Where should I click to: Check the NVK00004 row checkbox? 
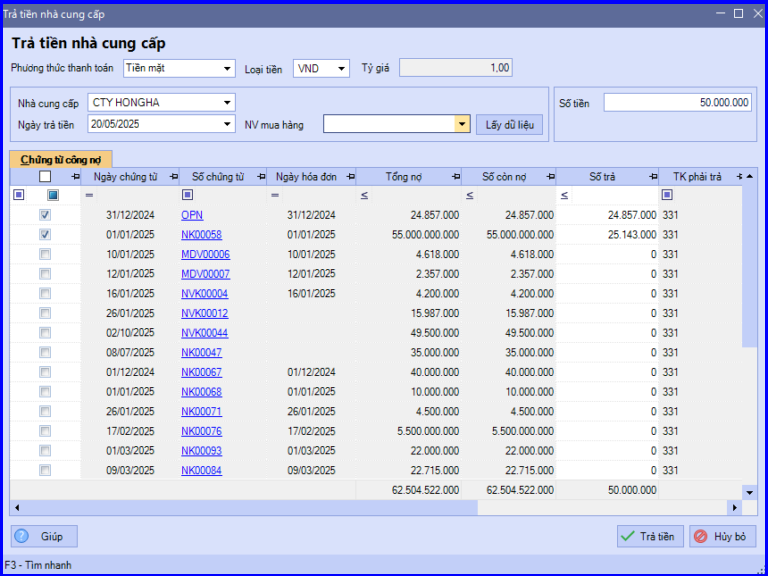45,293
